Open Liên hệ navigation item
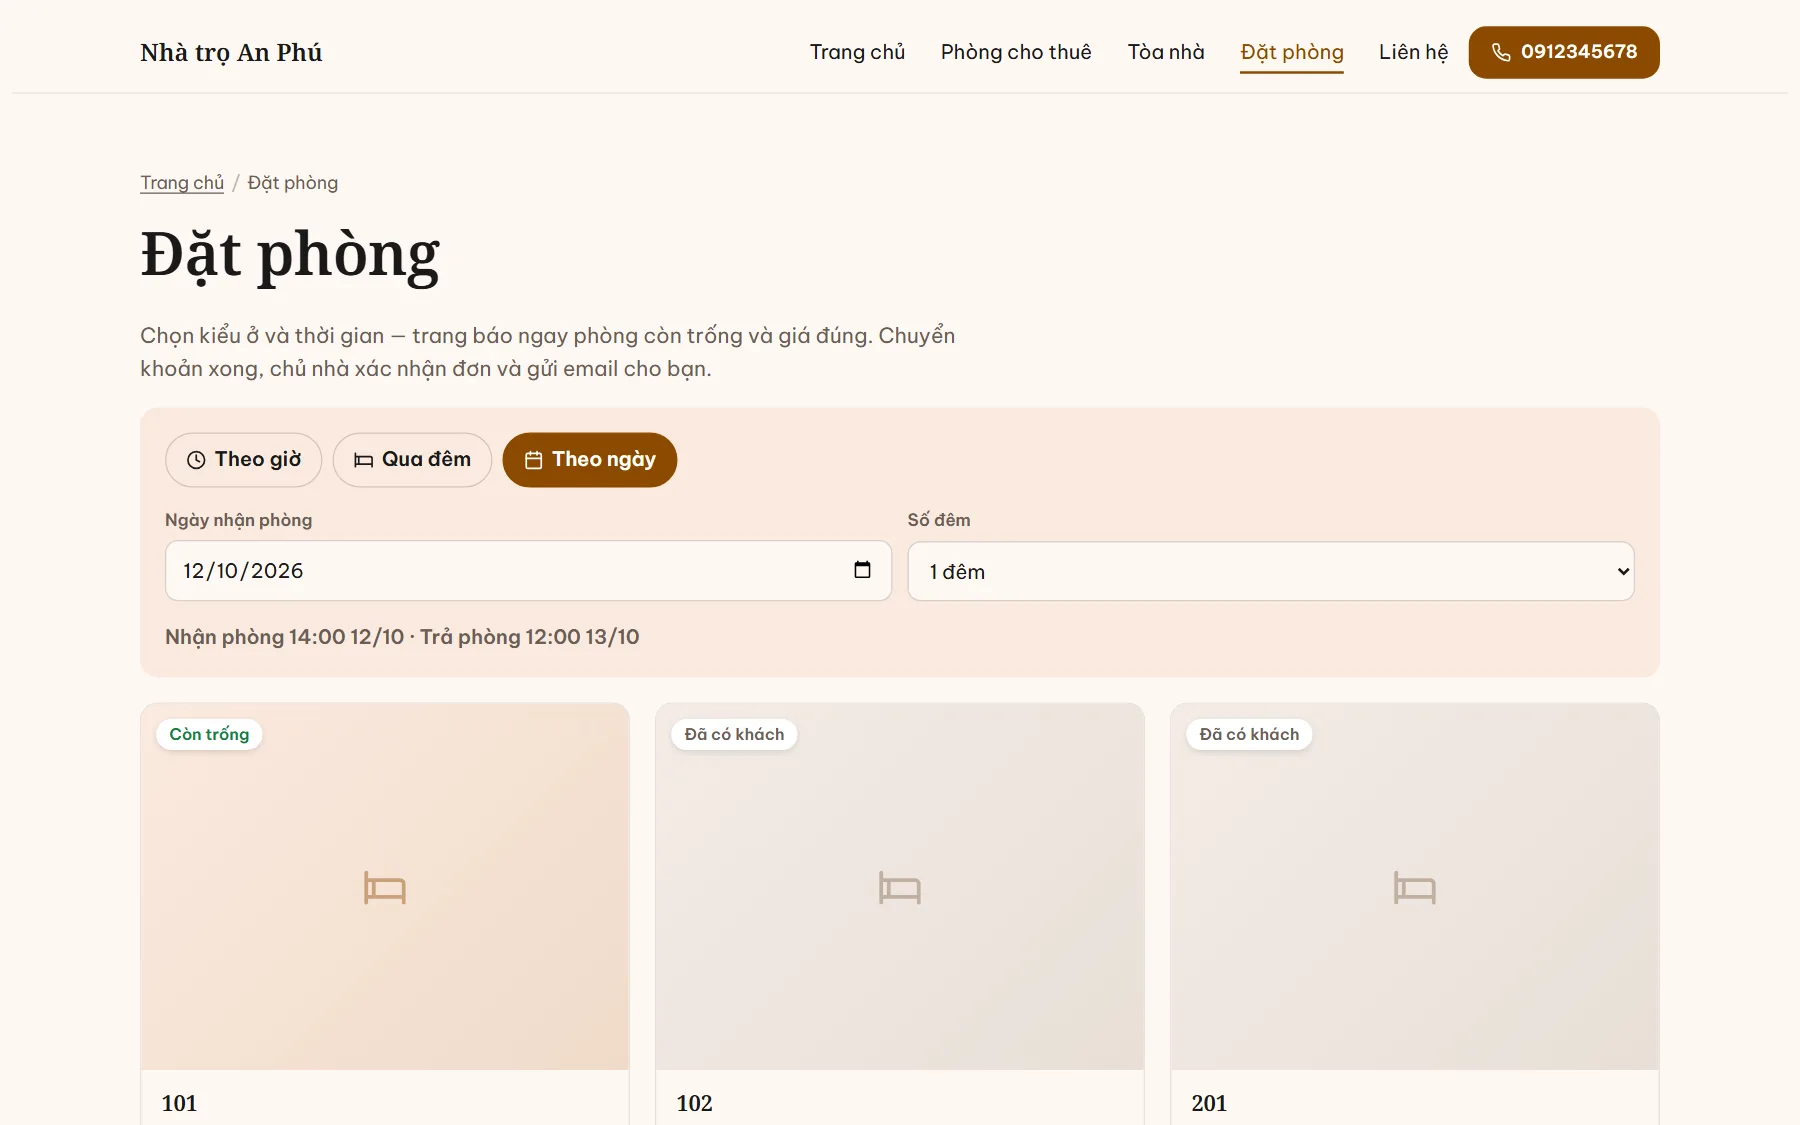 (1413, 52)
